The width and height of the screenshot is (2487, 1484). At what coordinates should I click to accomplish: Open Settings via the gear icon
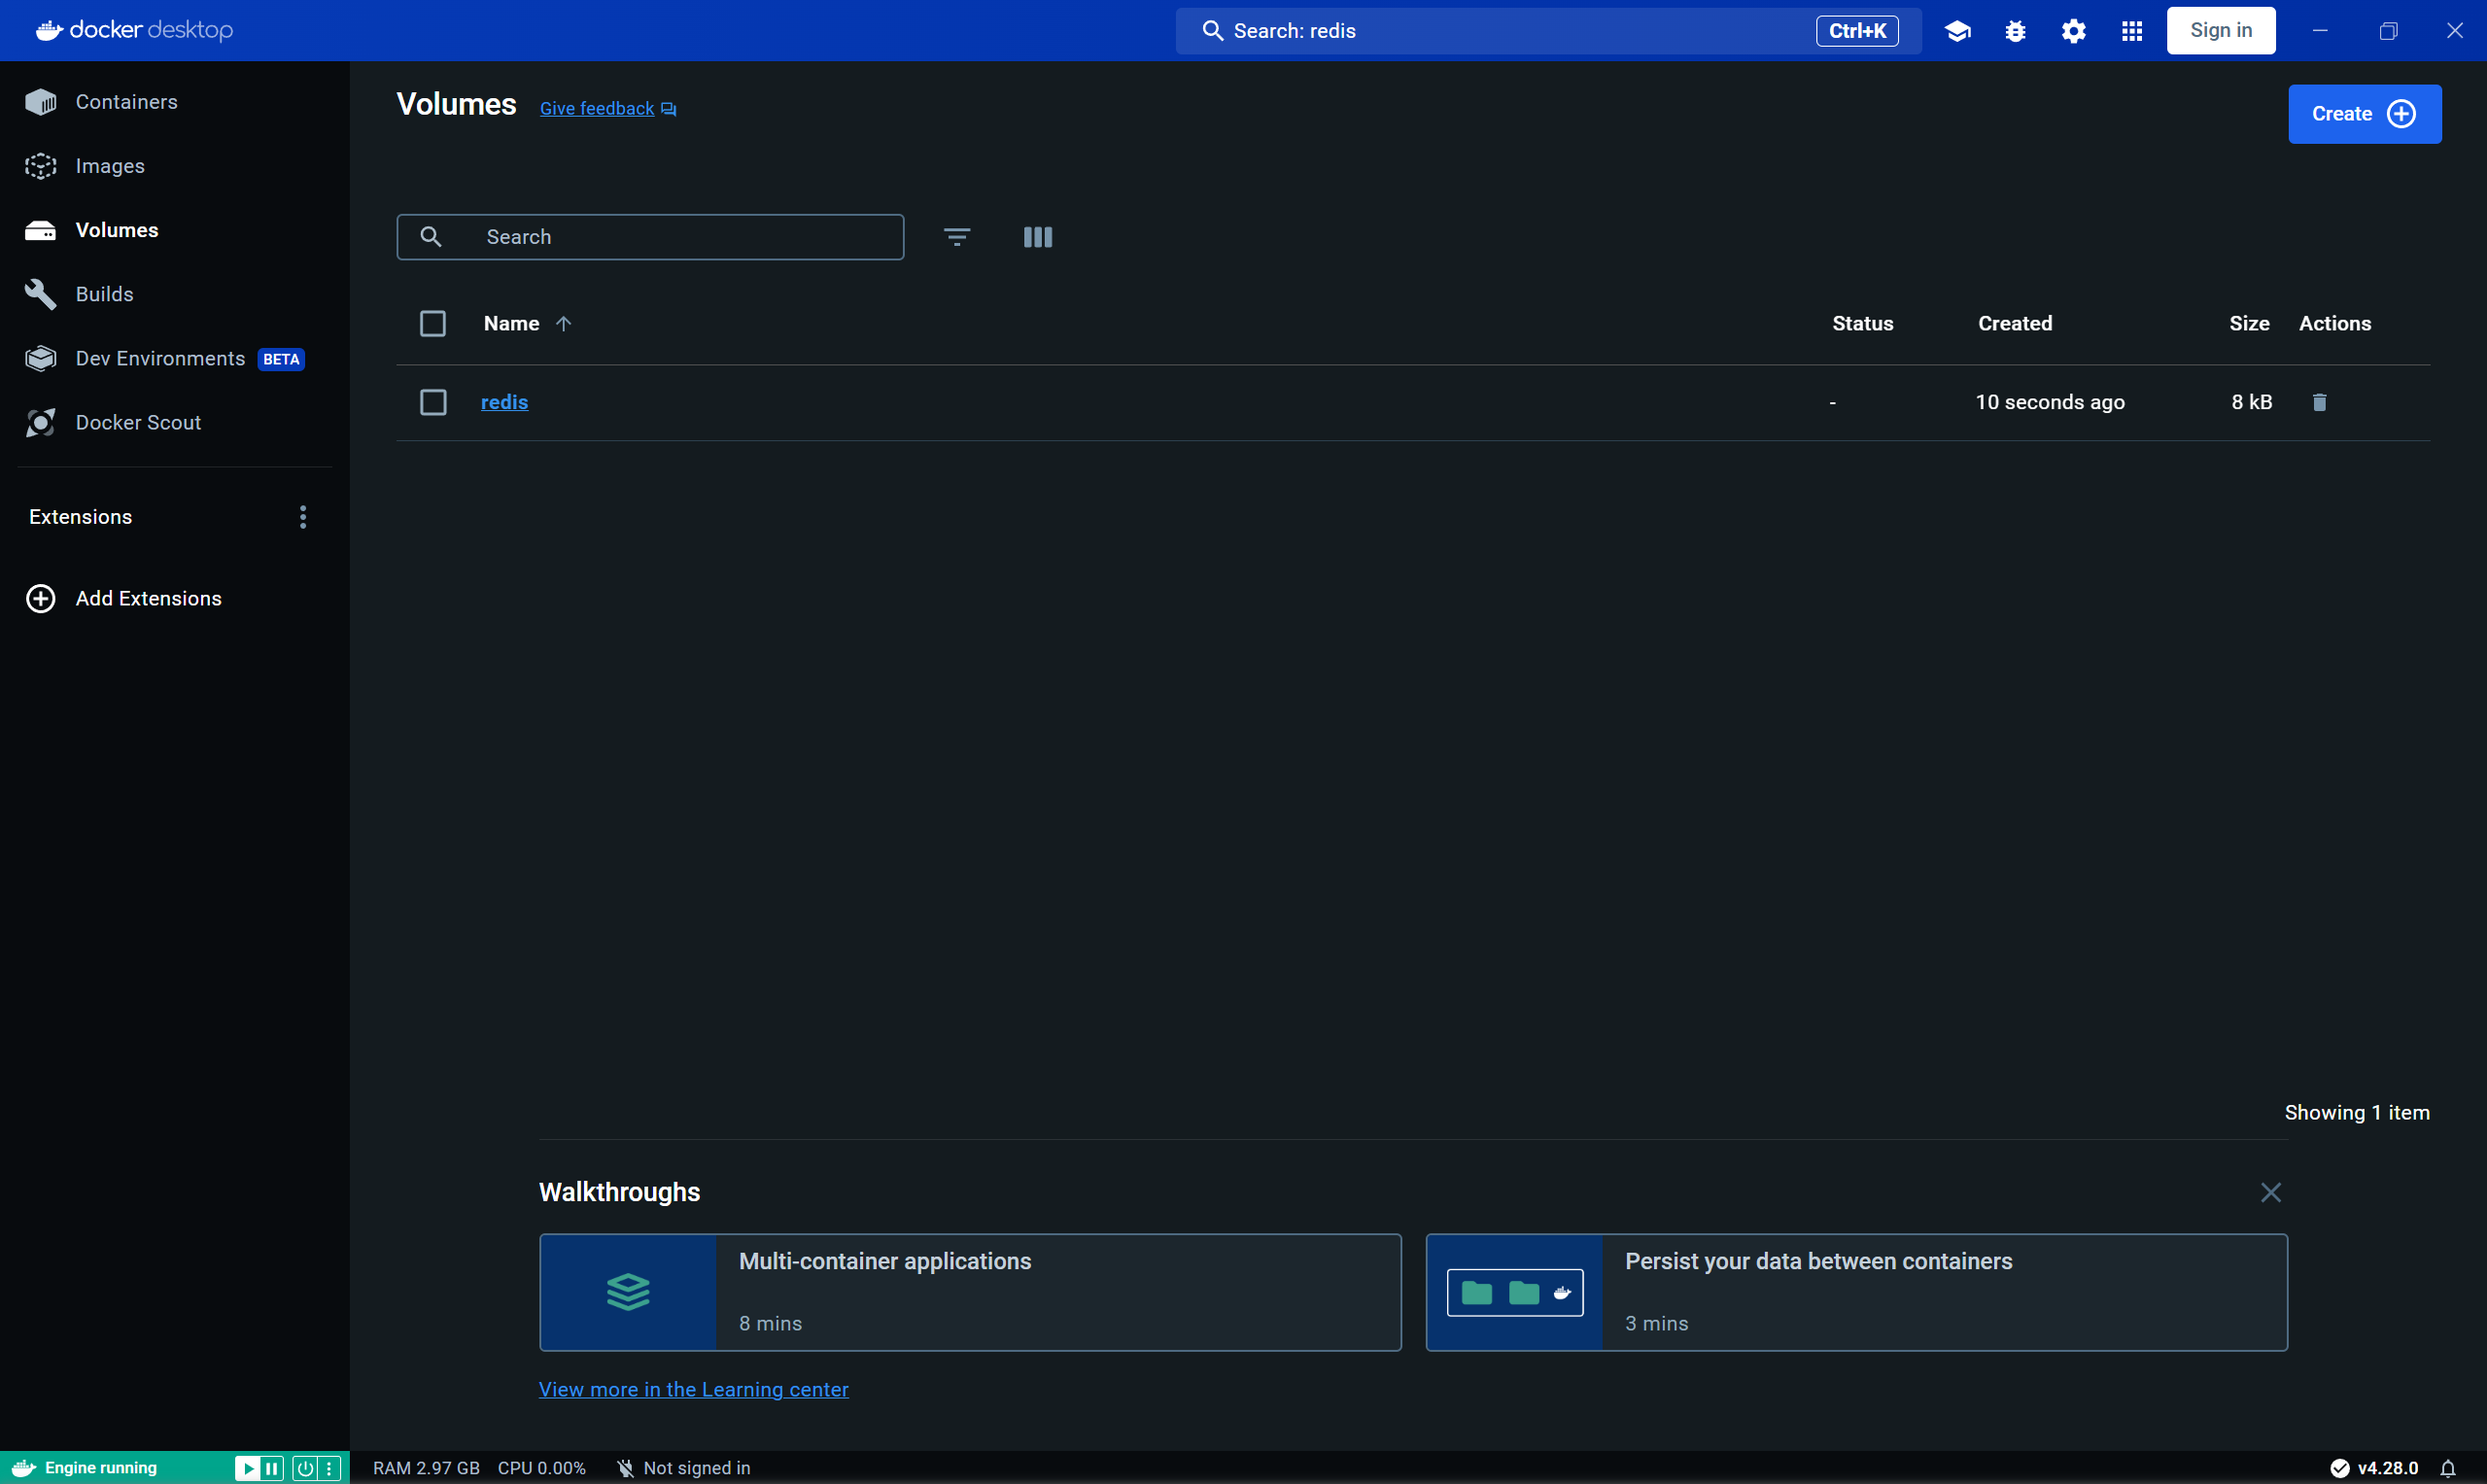pos(2073,31)
